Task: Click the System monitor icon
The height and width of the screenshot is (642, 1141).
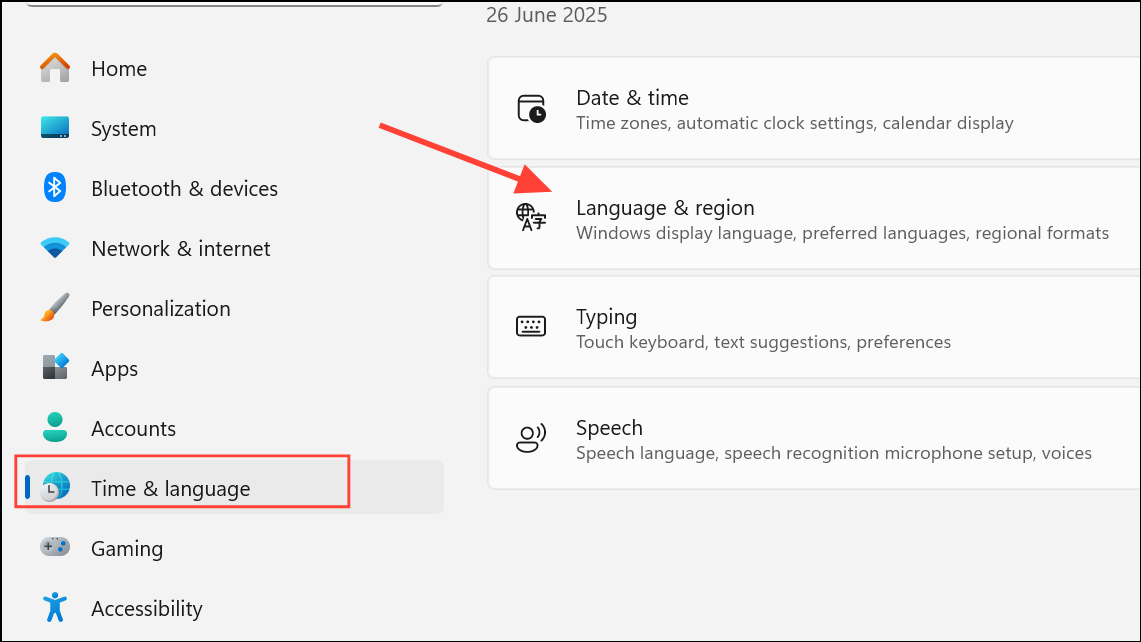Action: click(x=55, y=128)
